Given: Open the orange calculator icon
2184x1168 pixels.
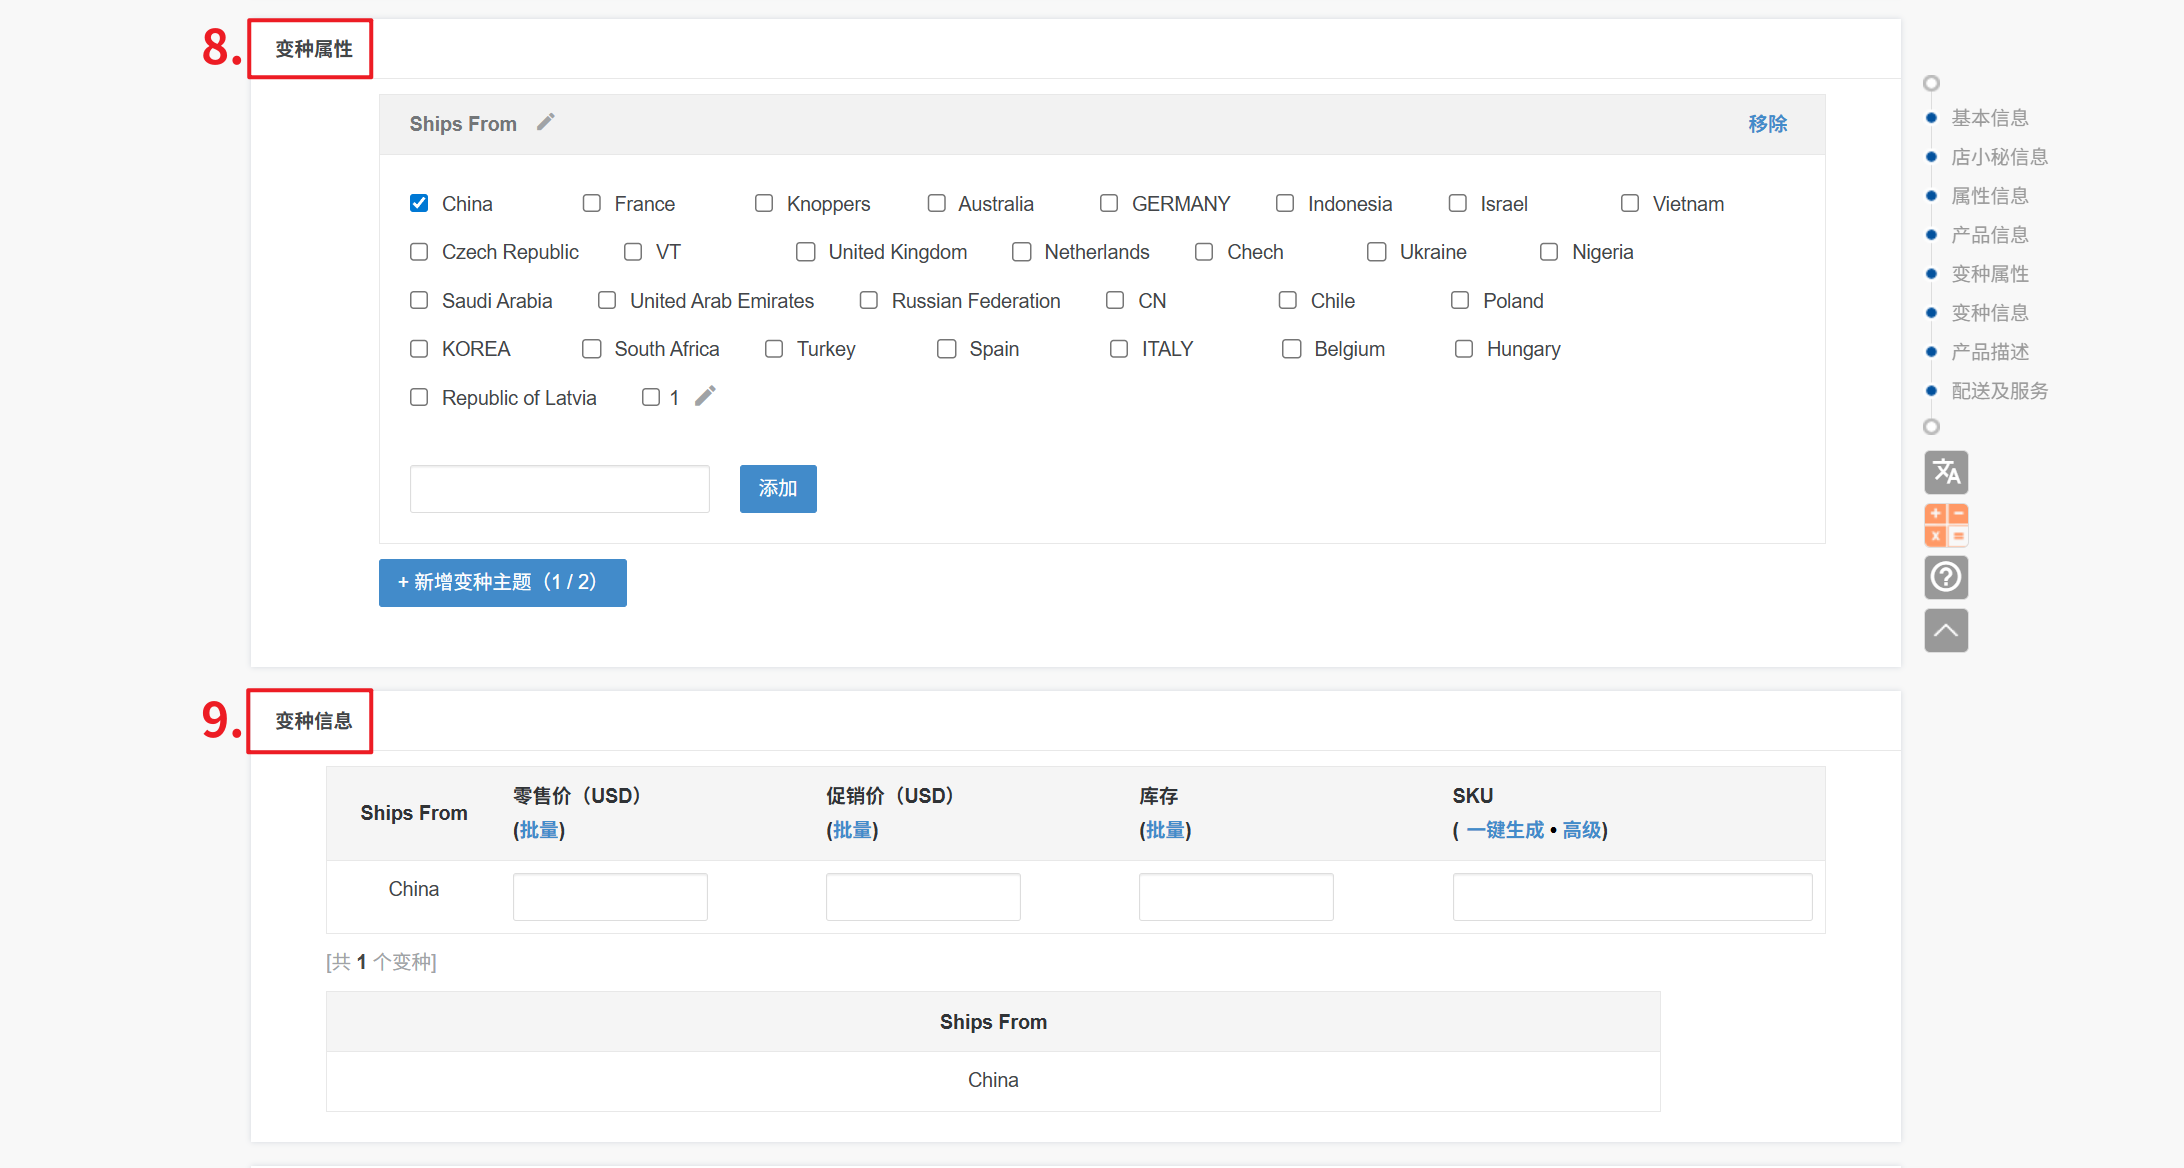Looking at the screenshot, I should tap(1945, 525).
